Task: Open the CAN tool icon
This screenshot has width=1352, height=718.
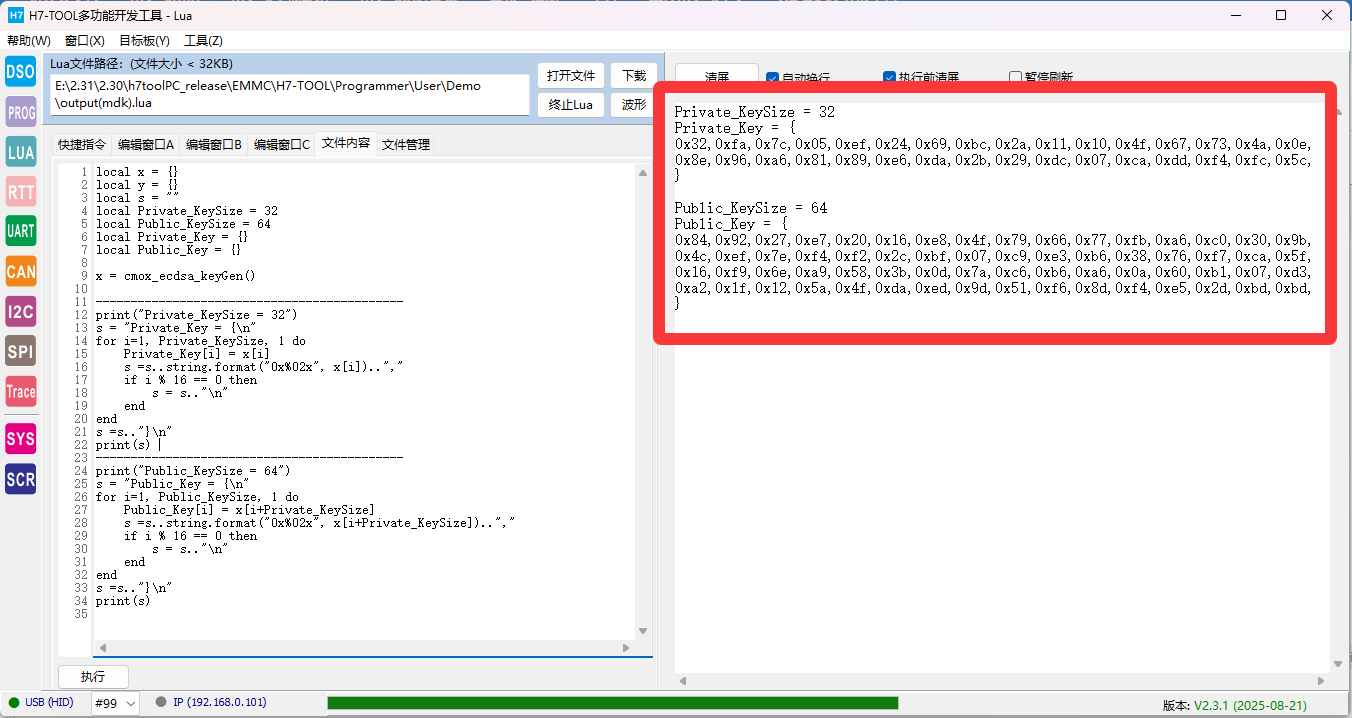Action: 20,272
